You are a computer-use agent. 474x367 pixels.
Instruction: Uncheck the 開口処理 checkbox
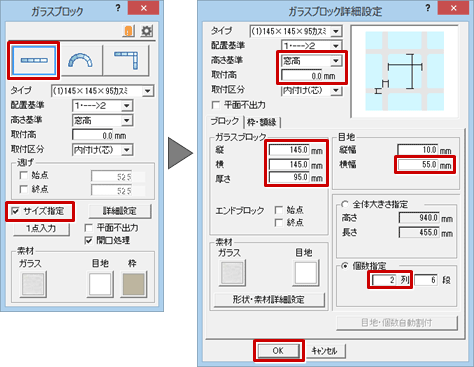[x=89, y=240]
